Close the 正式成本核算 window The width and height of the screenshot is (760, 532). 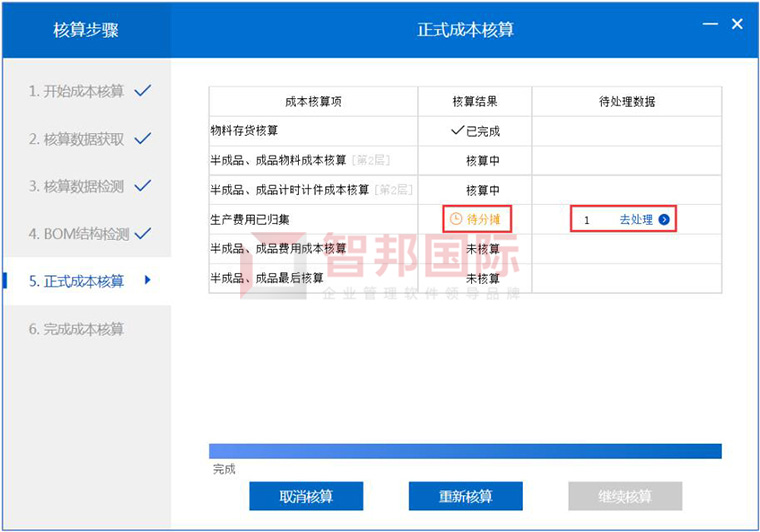(x=737, y=24)
